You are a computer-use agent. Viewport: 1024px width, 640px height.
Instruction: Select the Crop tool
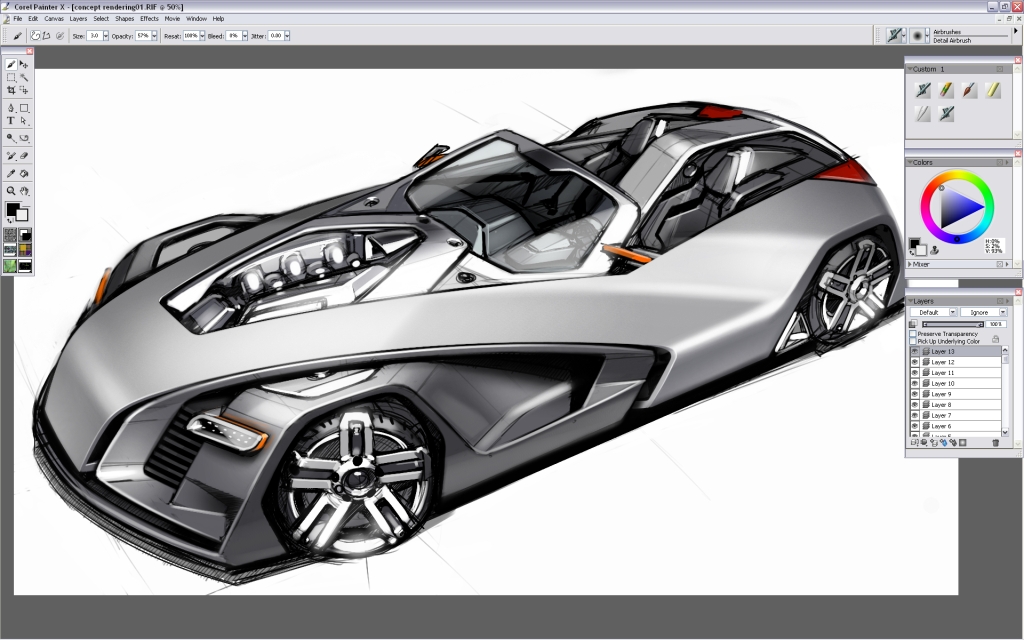[x=9, y=91]
